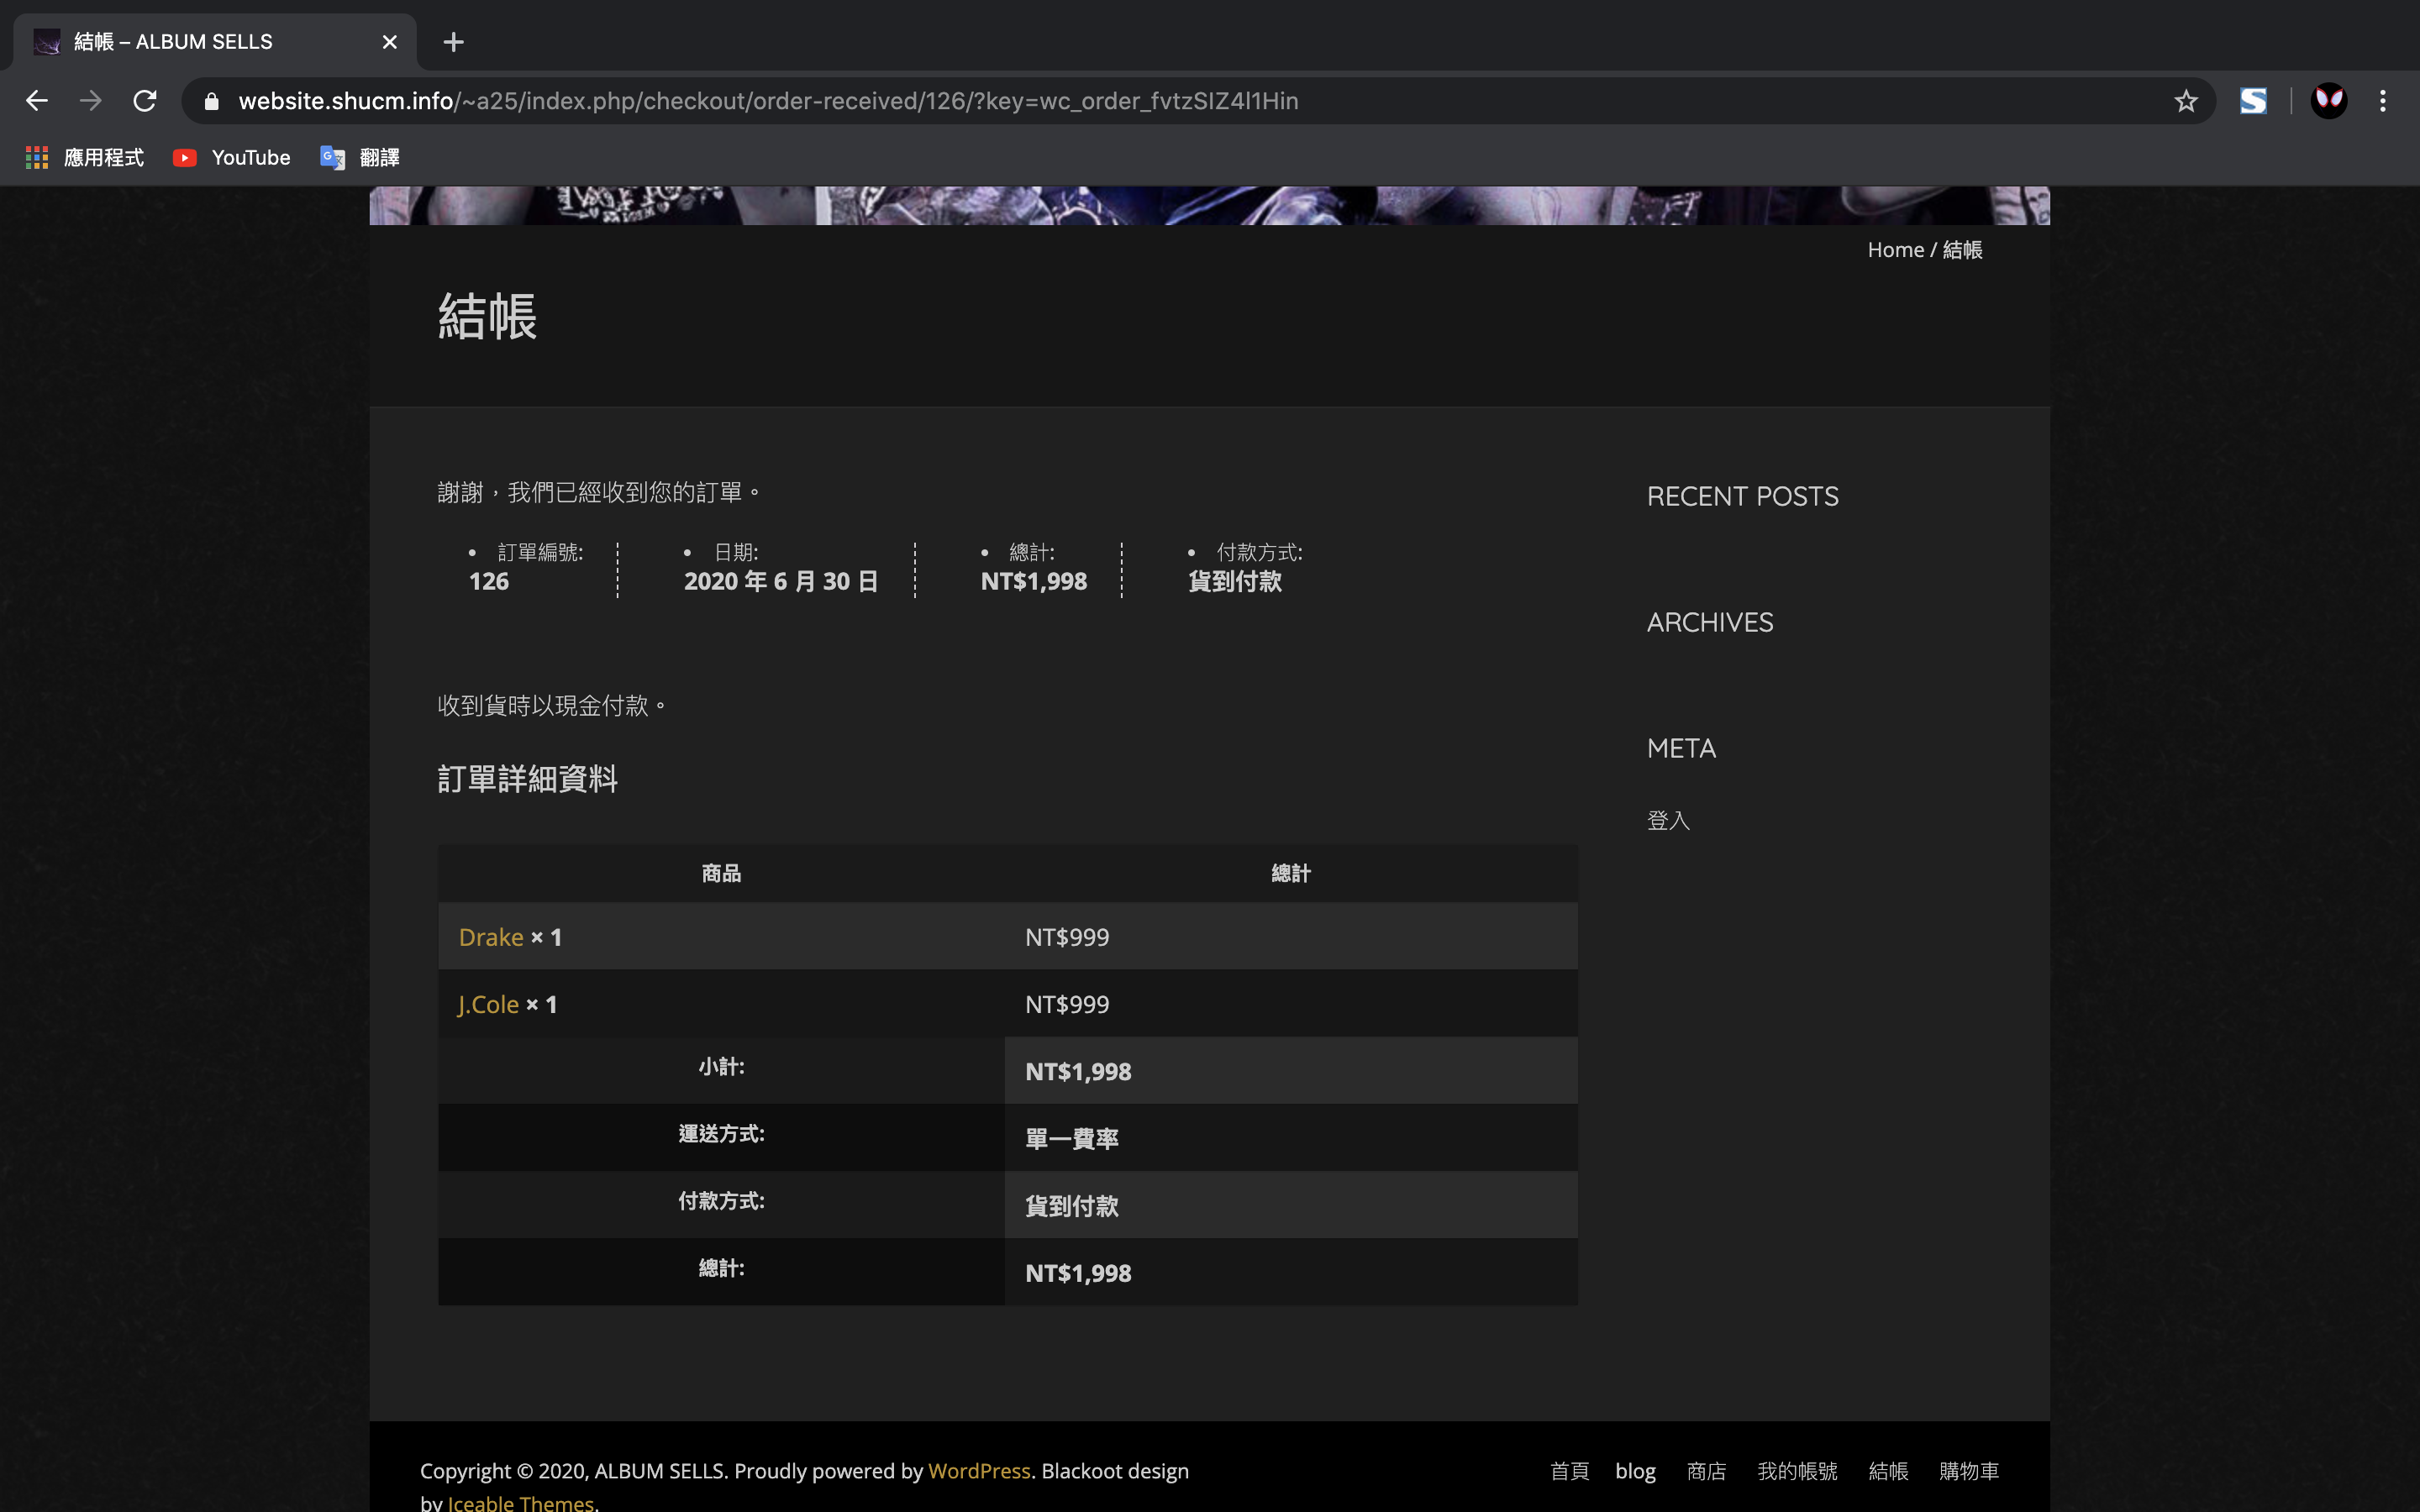Click the browser back arrow
The image size is (2420, 1512).
[x=37, y=101]
